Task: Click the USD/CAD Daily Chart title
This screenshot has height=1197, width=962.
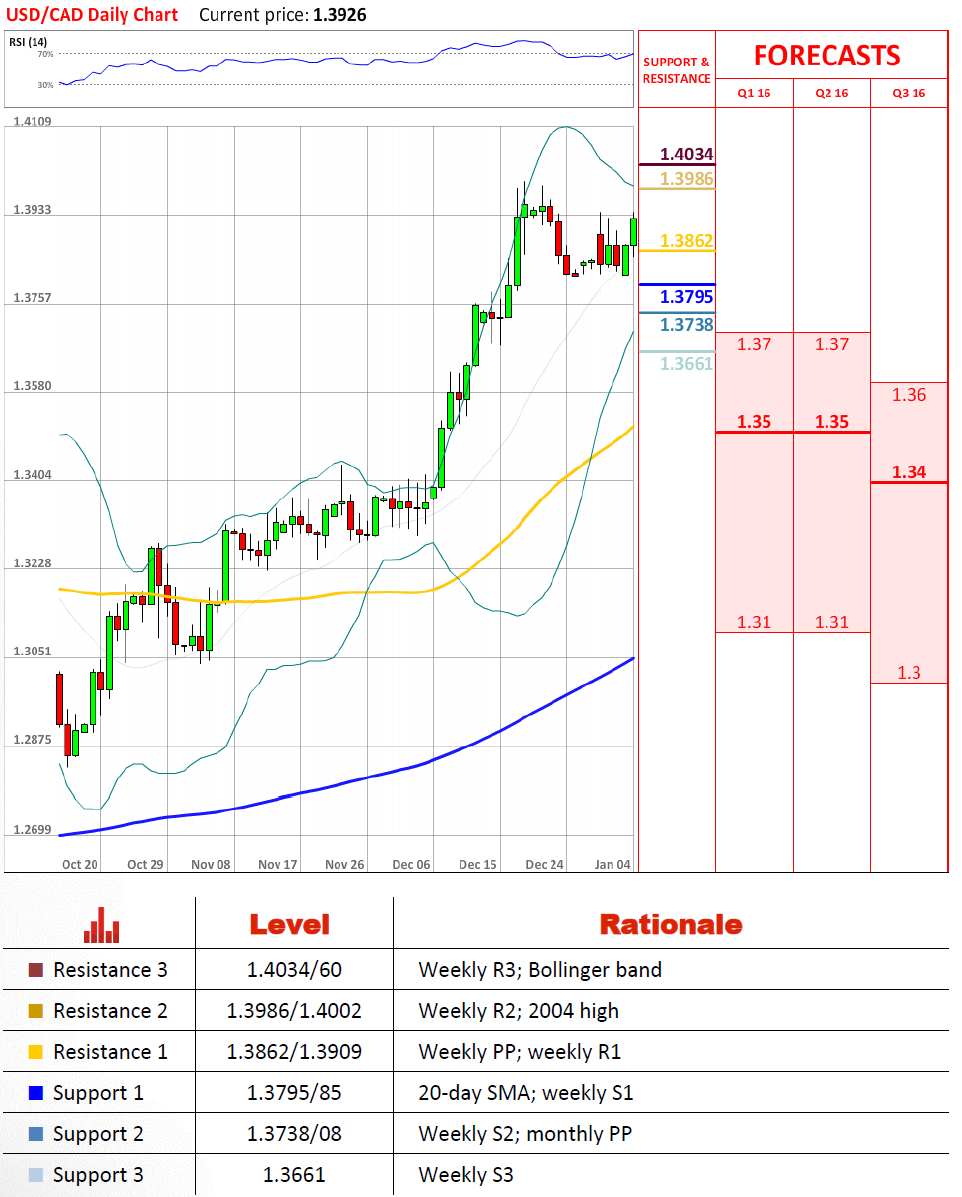Action: (92, 15)
